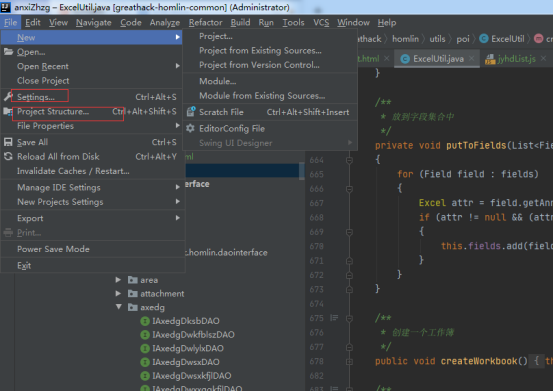Click the Scratch File icon
The image size is (554, 392).
coord(191,112)
